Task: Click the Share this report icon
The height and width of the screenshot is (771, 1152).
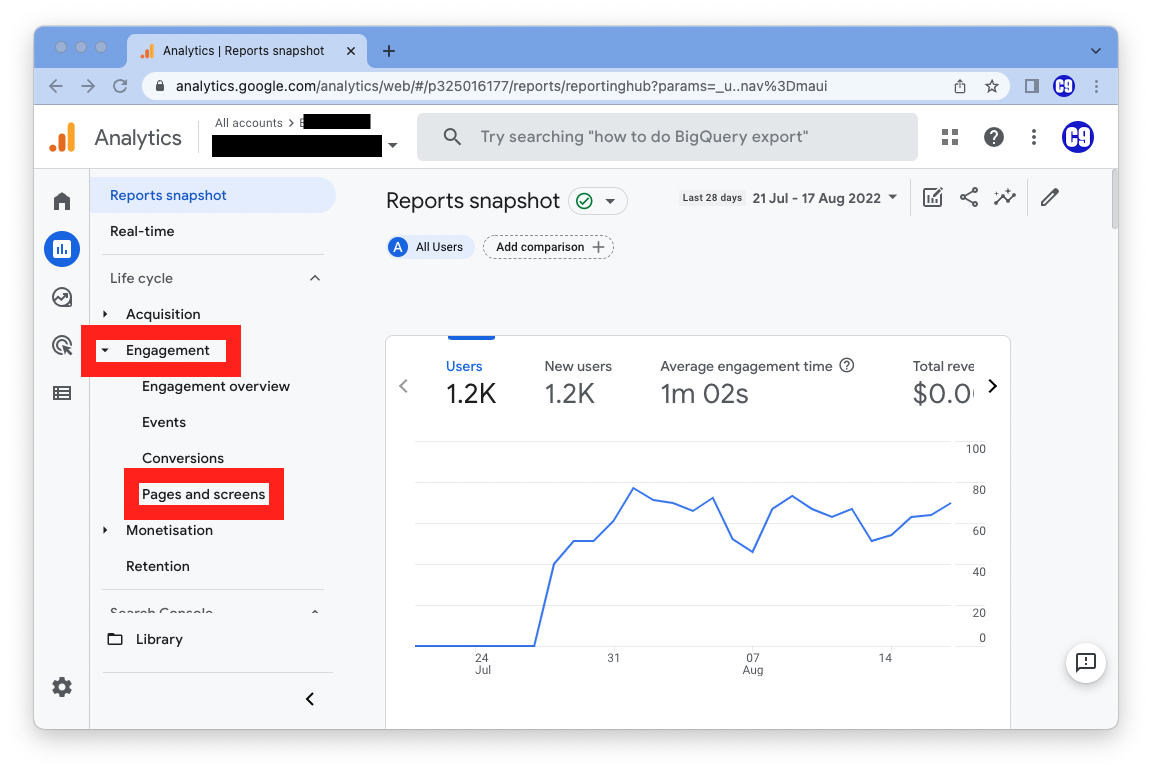Action: point(968,198)
